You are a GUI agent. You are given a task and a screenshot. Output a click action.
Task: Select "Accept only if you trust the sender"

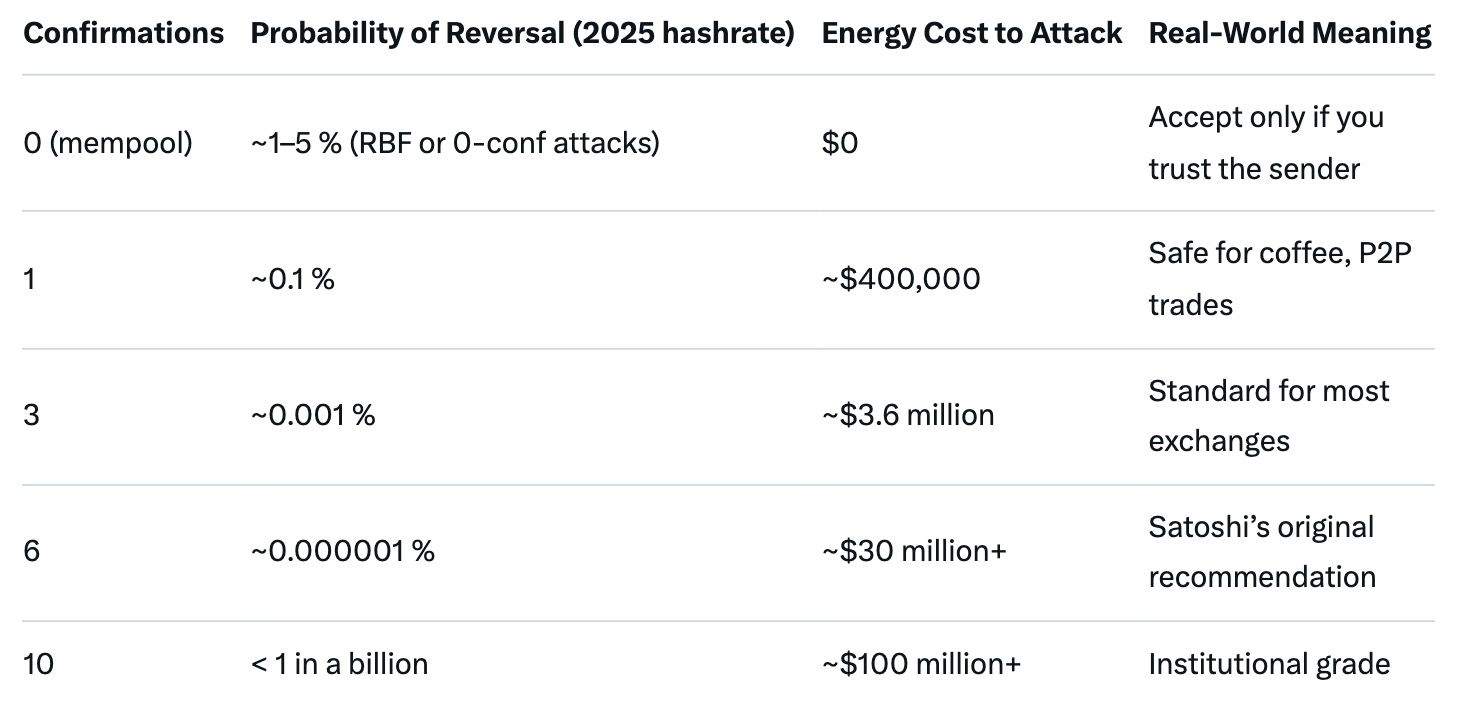click(1265, 143)
